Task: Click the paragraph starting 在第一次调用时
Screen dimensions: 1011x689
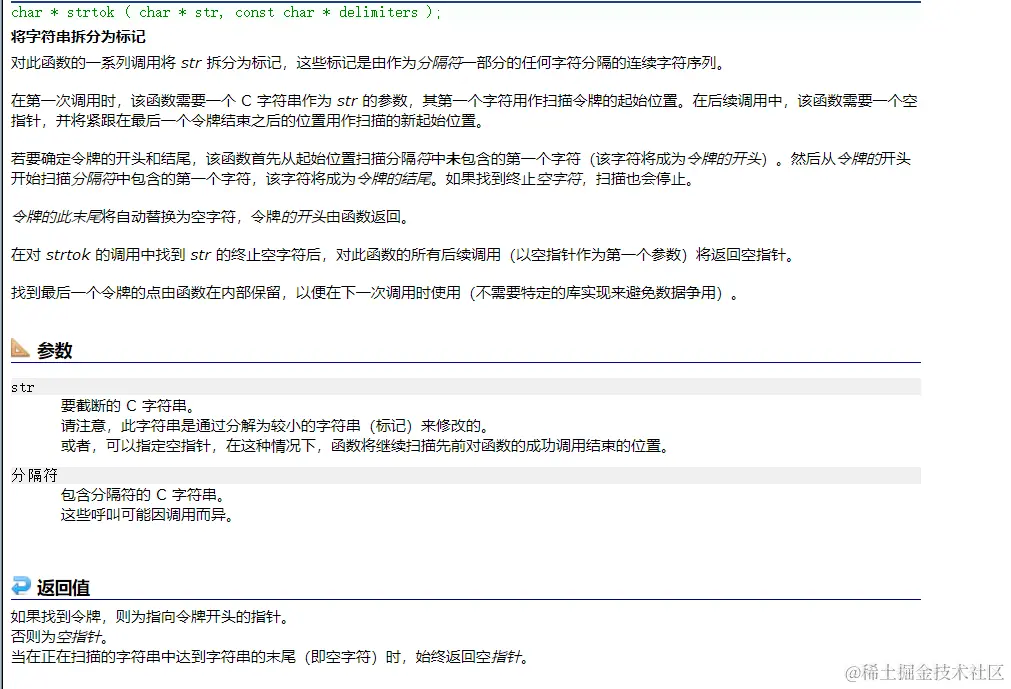Action: [464, 111]
